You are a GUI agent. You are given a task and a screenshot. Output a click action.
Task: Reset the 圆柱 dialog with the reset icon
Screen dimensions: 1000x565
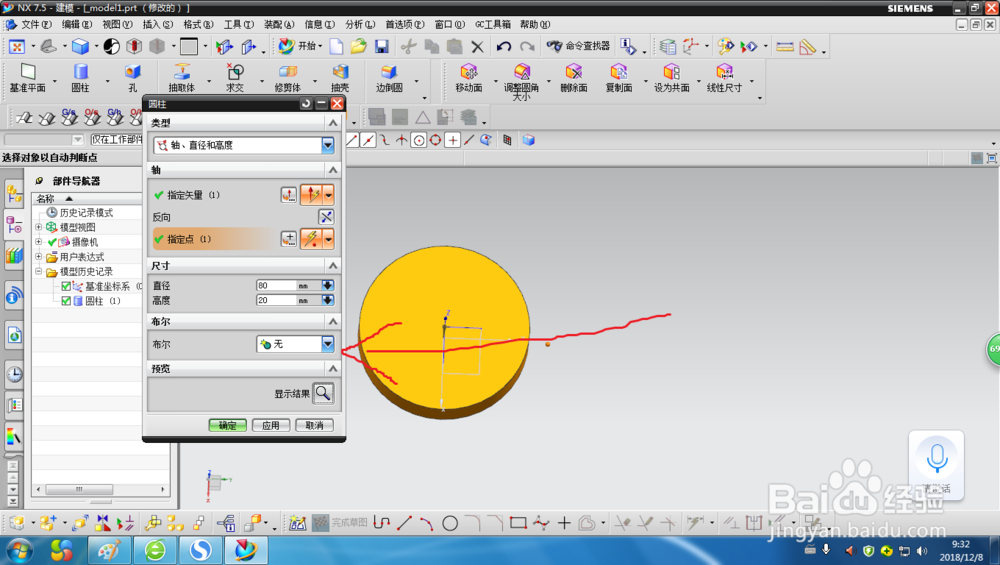coord(306,103)
